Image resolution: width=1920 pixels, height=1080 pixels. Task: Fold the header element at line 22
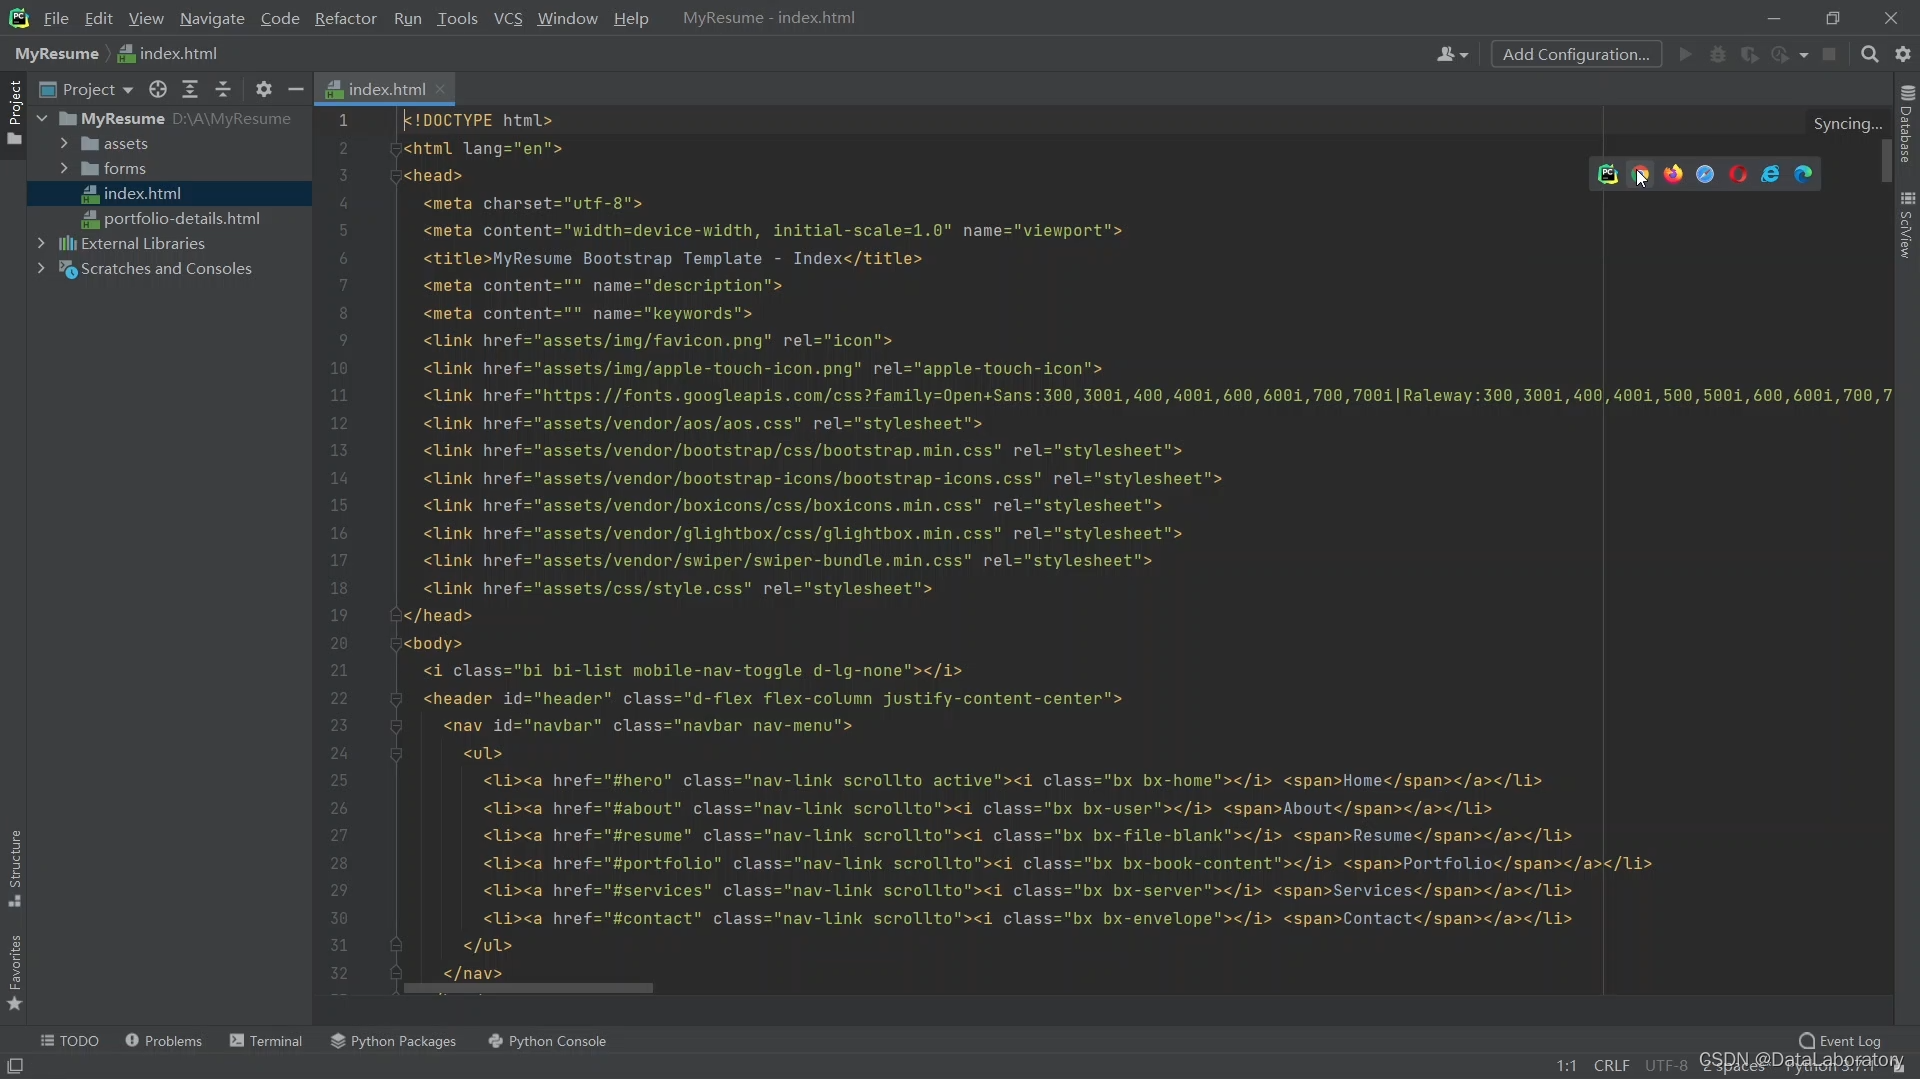pyautogui.click(x=396, y=699)
